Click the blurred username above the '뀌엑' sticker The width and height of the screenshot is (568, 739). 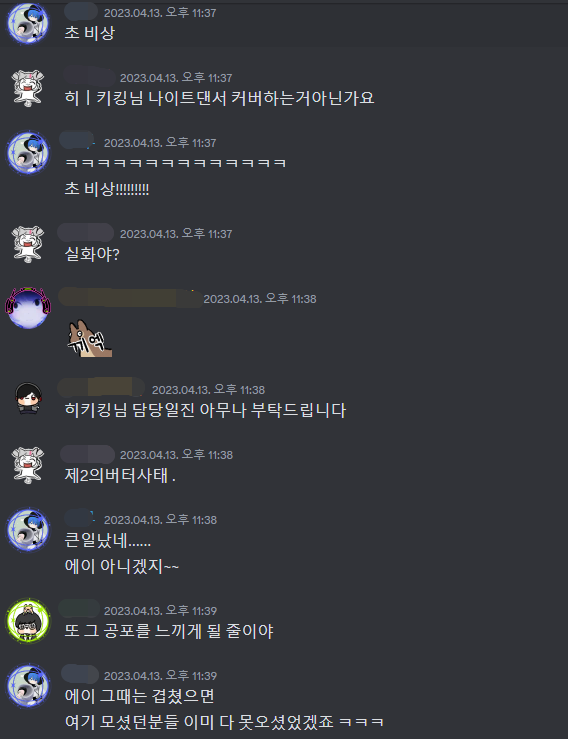[130, 297]
